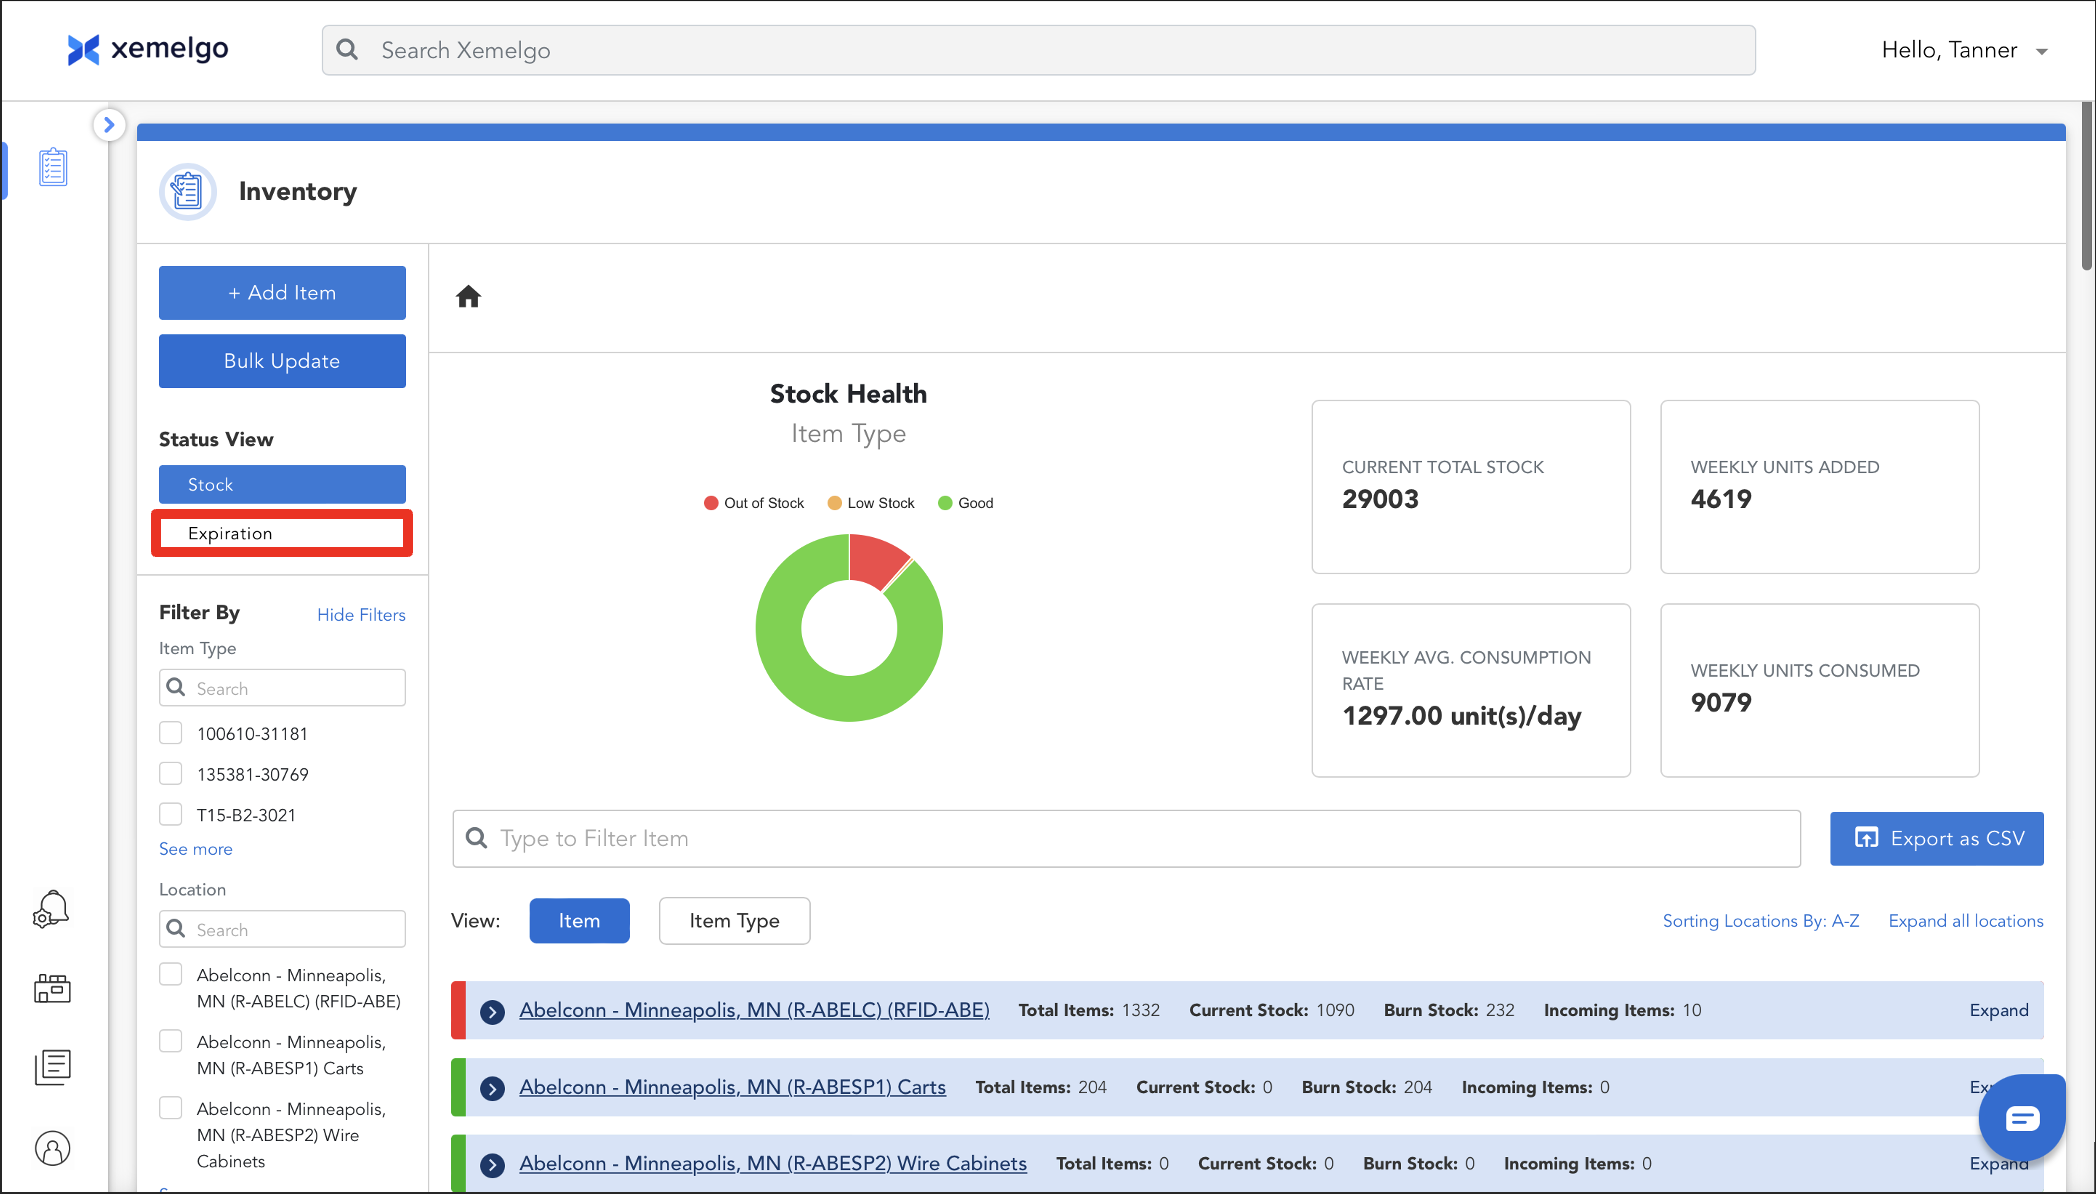This screenshot has width=2096, height=1194.
Task: Switch to the Expiration status view
Action: point(282,533)
